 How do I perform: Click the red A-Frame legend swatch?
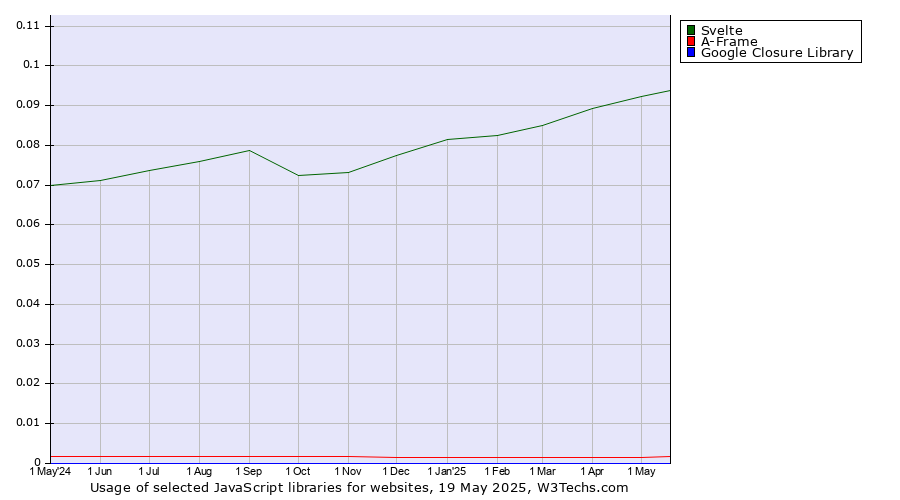[691, 41]
